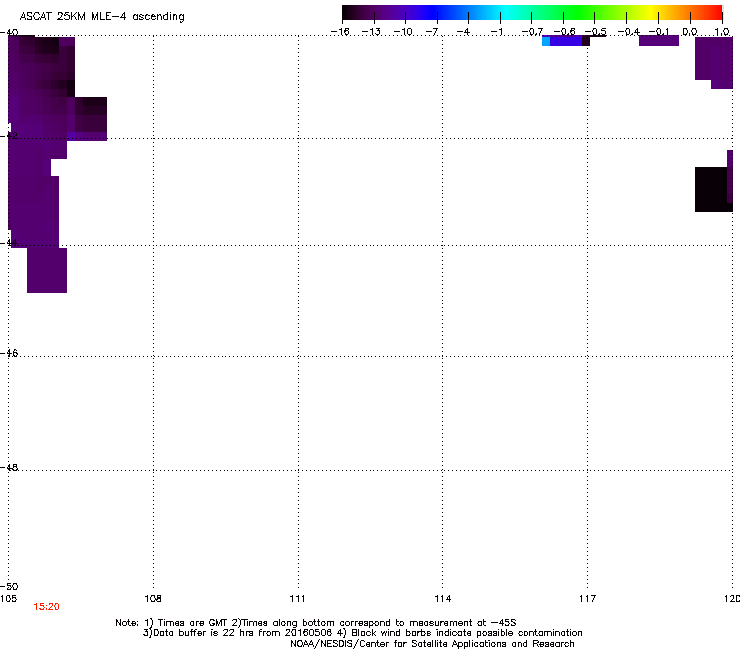
Task: Click the 105 longitude axis label
Action: tap(8, 599)
